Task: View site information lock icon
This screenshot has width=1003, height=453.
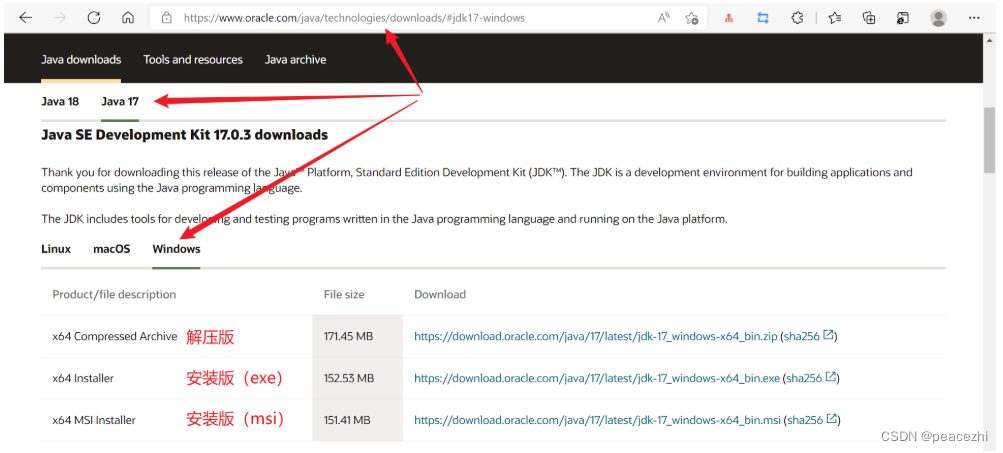Action: coord(166,18)
